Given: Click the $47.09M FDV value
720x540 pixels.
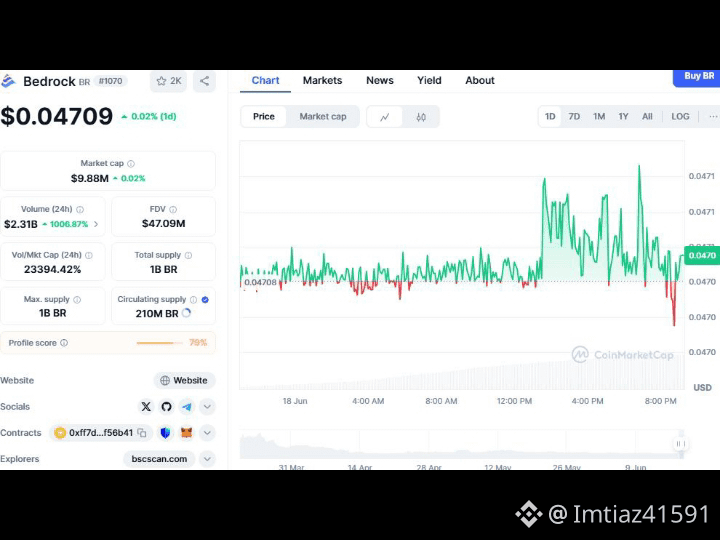Looking at the screenshot, I should pos(163,224).
